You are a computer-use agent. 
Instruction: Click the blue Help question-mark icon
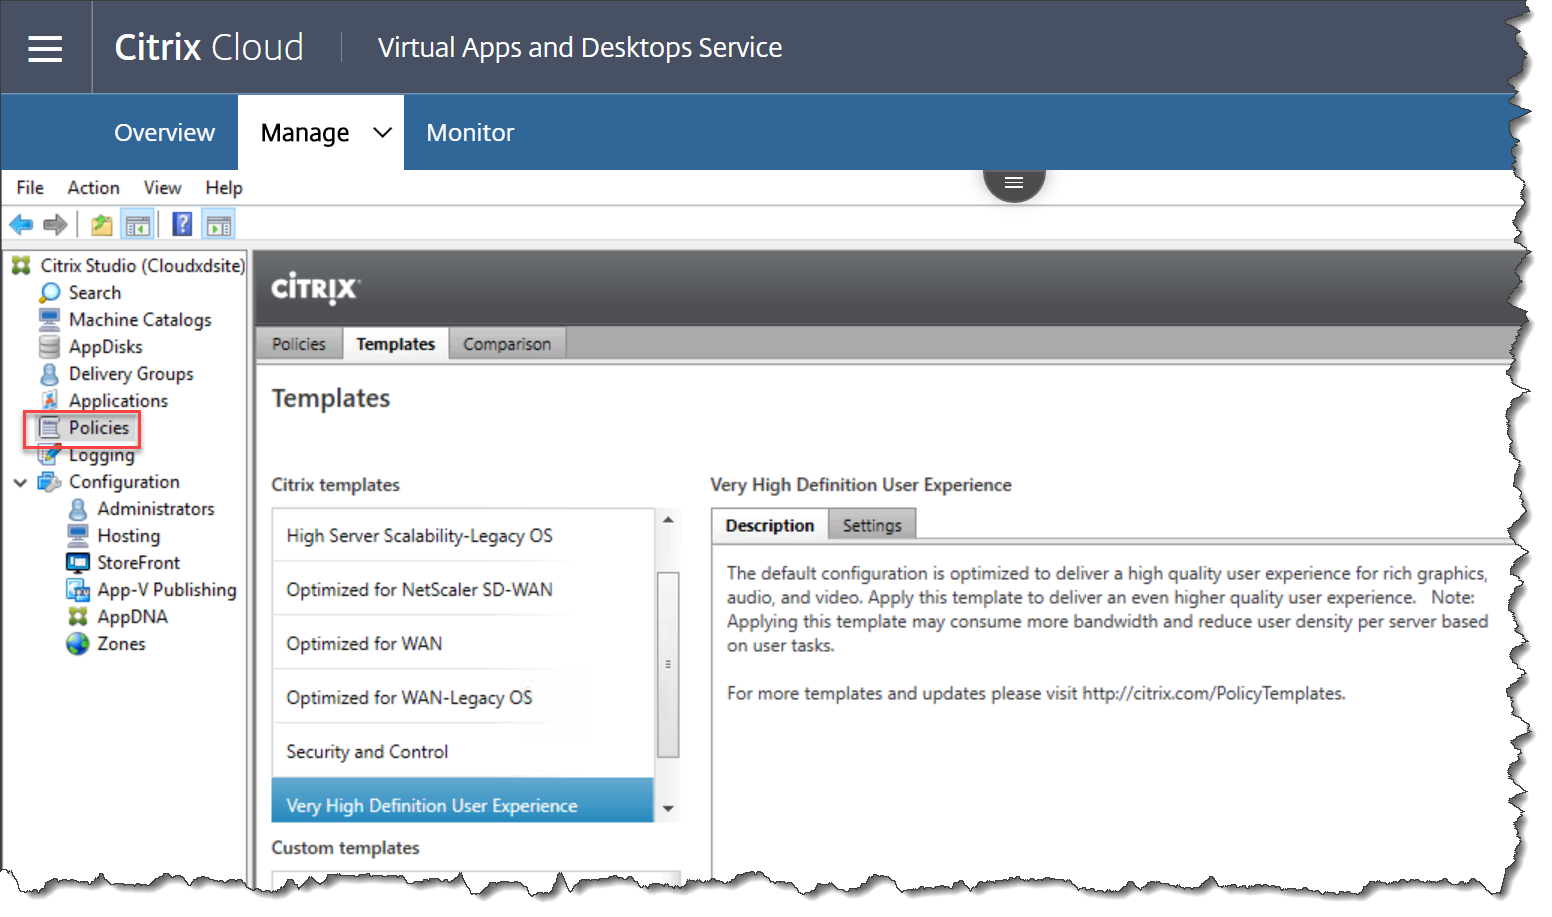182,224
